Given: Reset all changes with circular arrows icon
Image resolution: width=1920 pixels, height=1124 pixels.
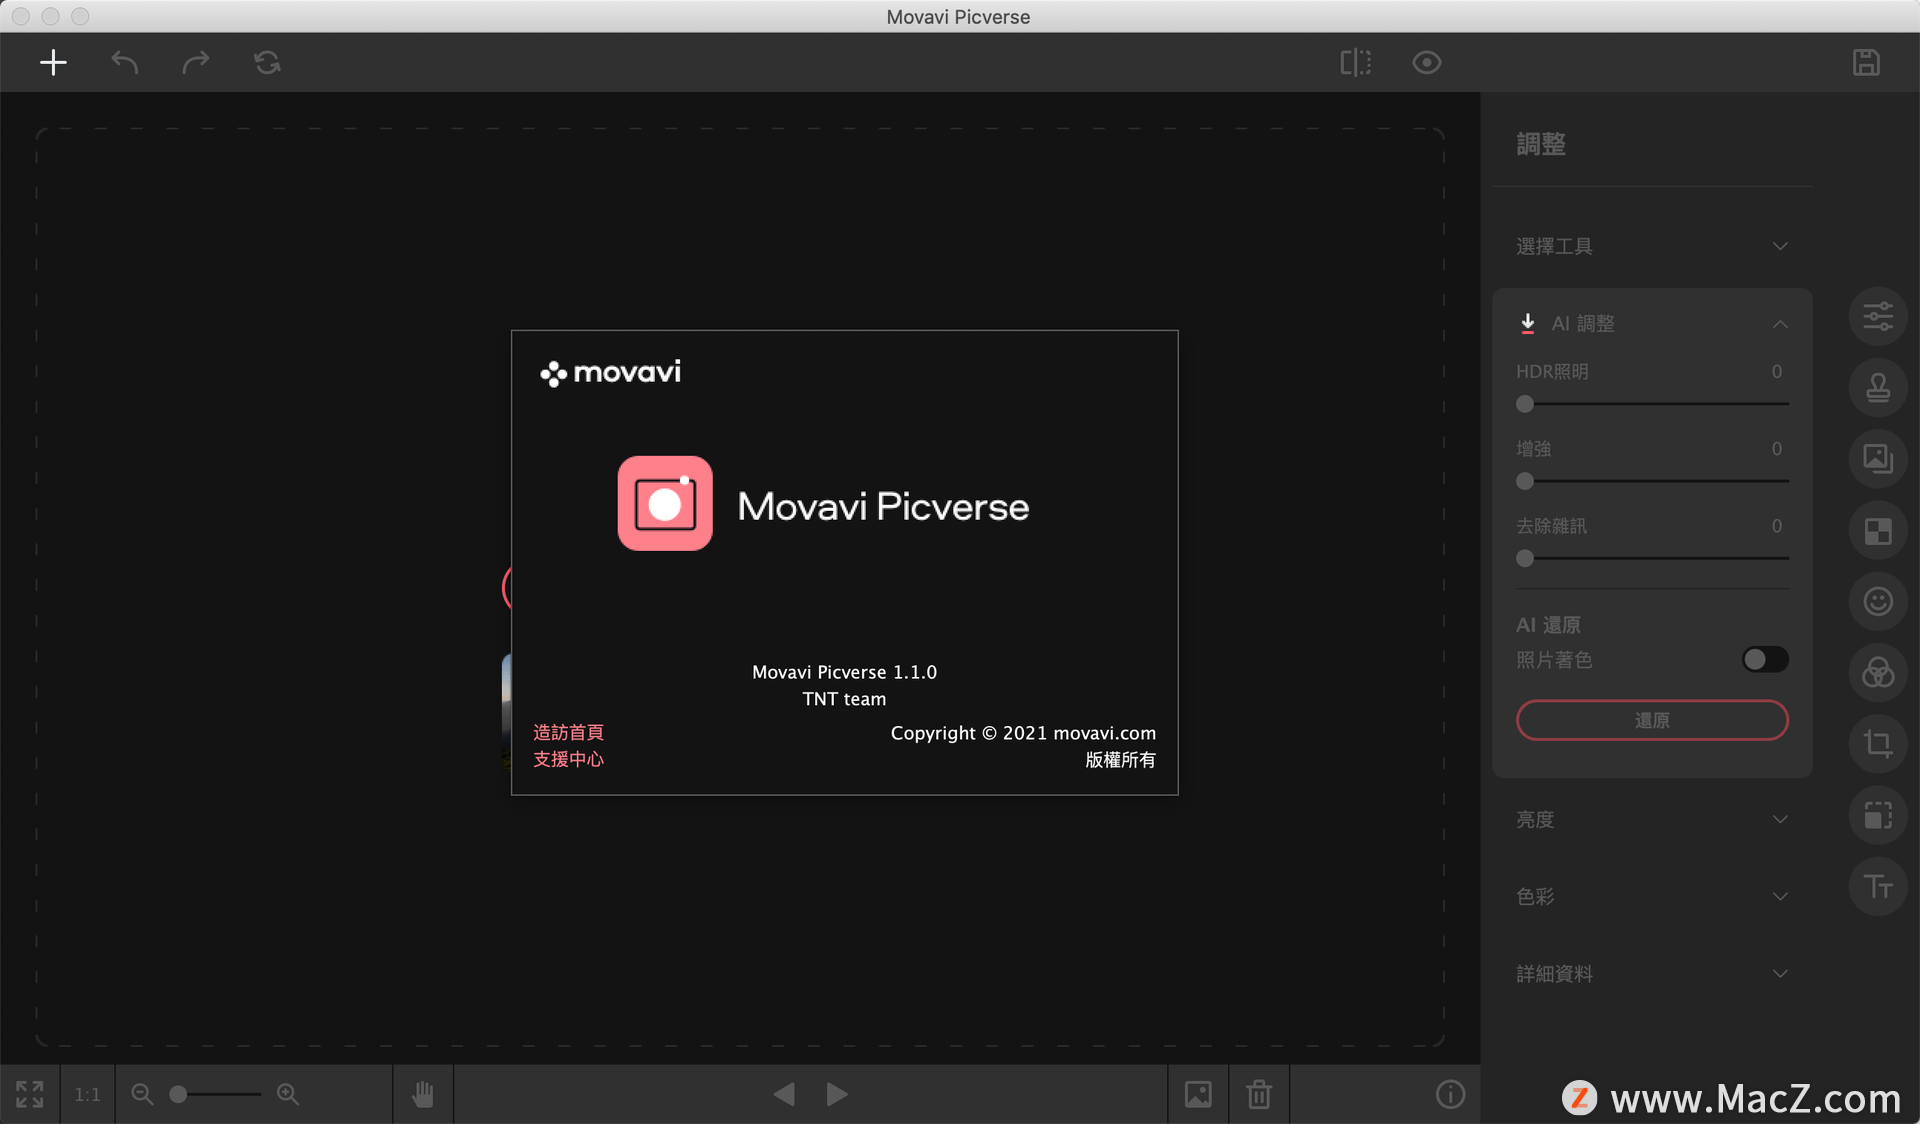Looking at the screenshot, I should click(x=267, y=62).
